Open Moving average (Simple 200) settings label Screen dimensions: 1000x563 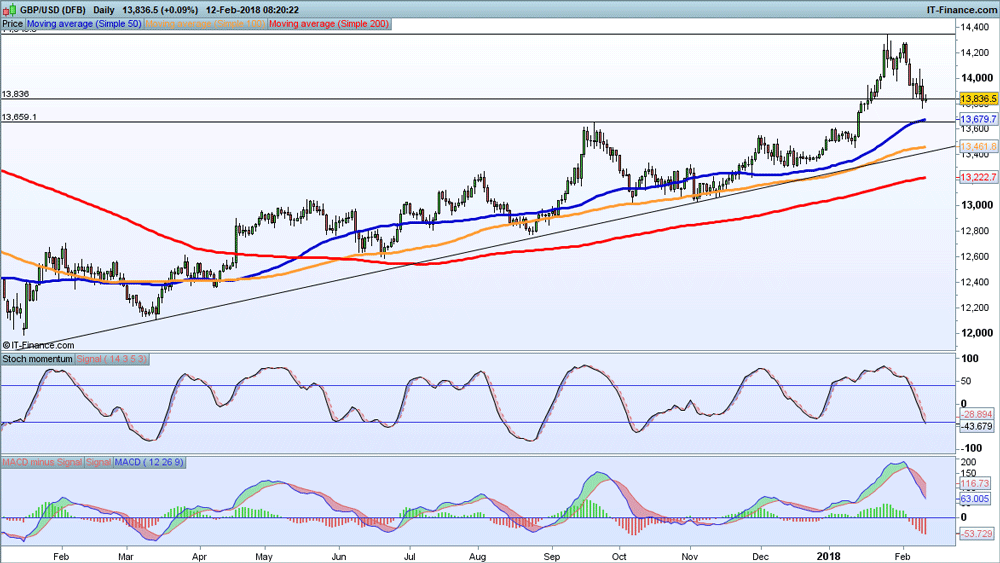click(x=329, y=24)
